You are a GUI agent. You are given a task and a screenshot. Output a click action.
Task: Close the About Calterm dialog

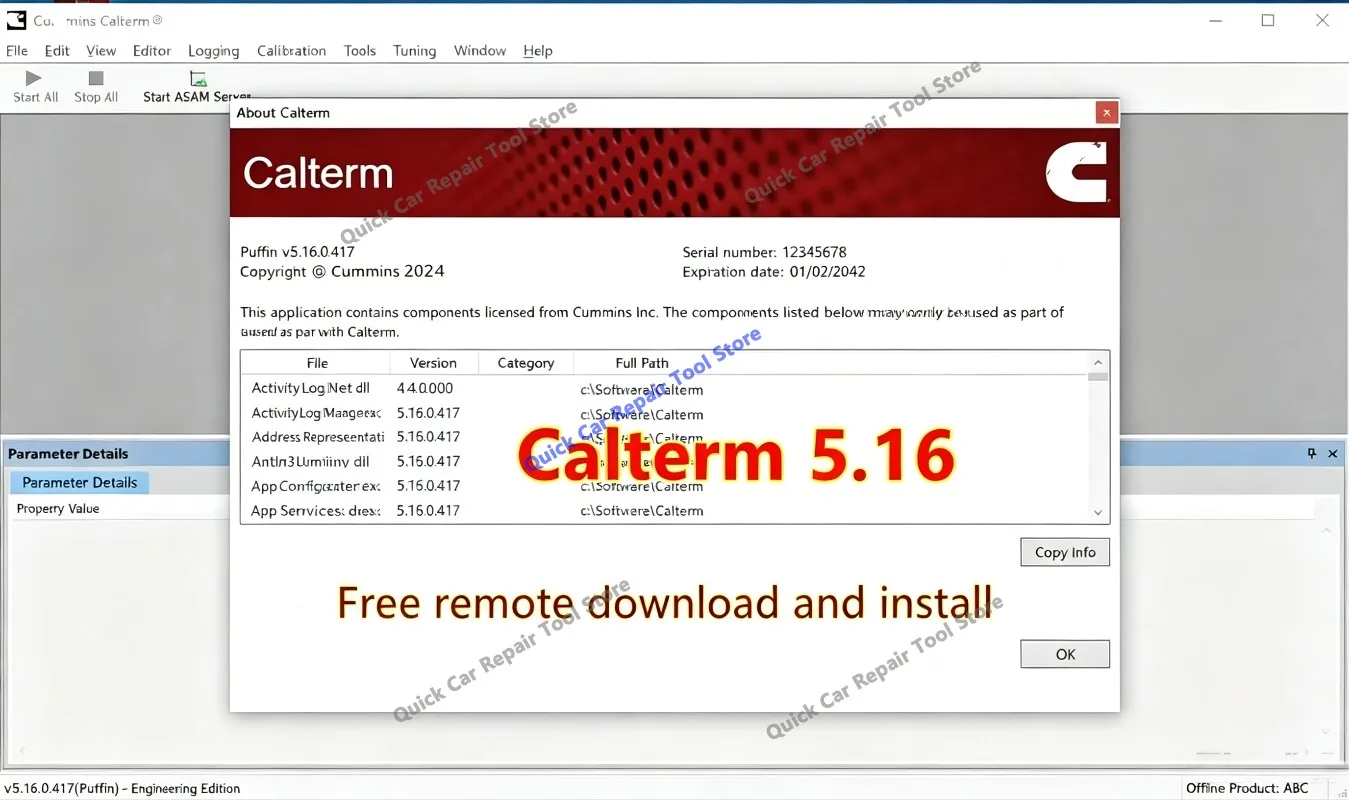(1106, 113)
